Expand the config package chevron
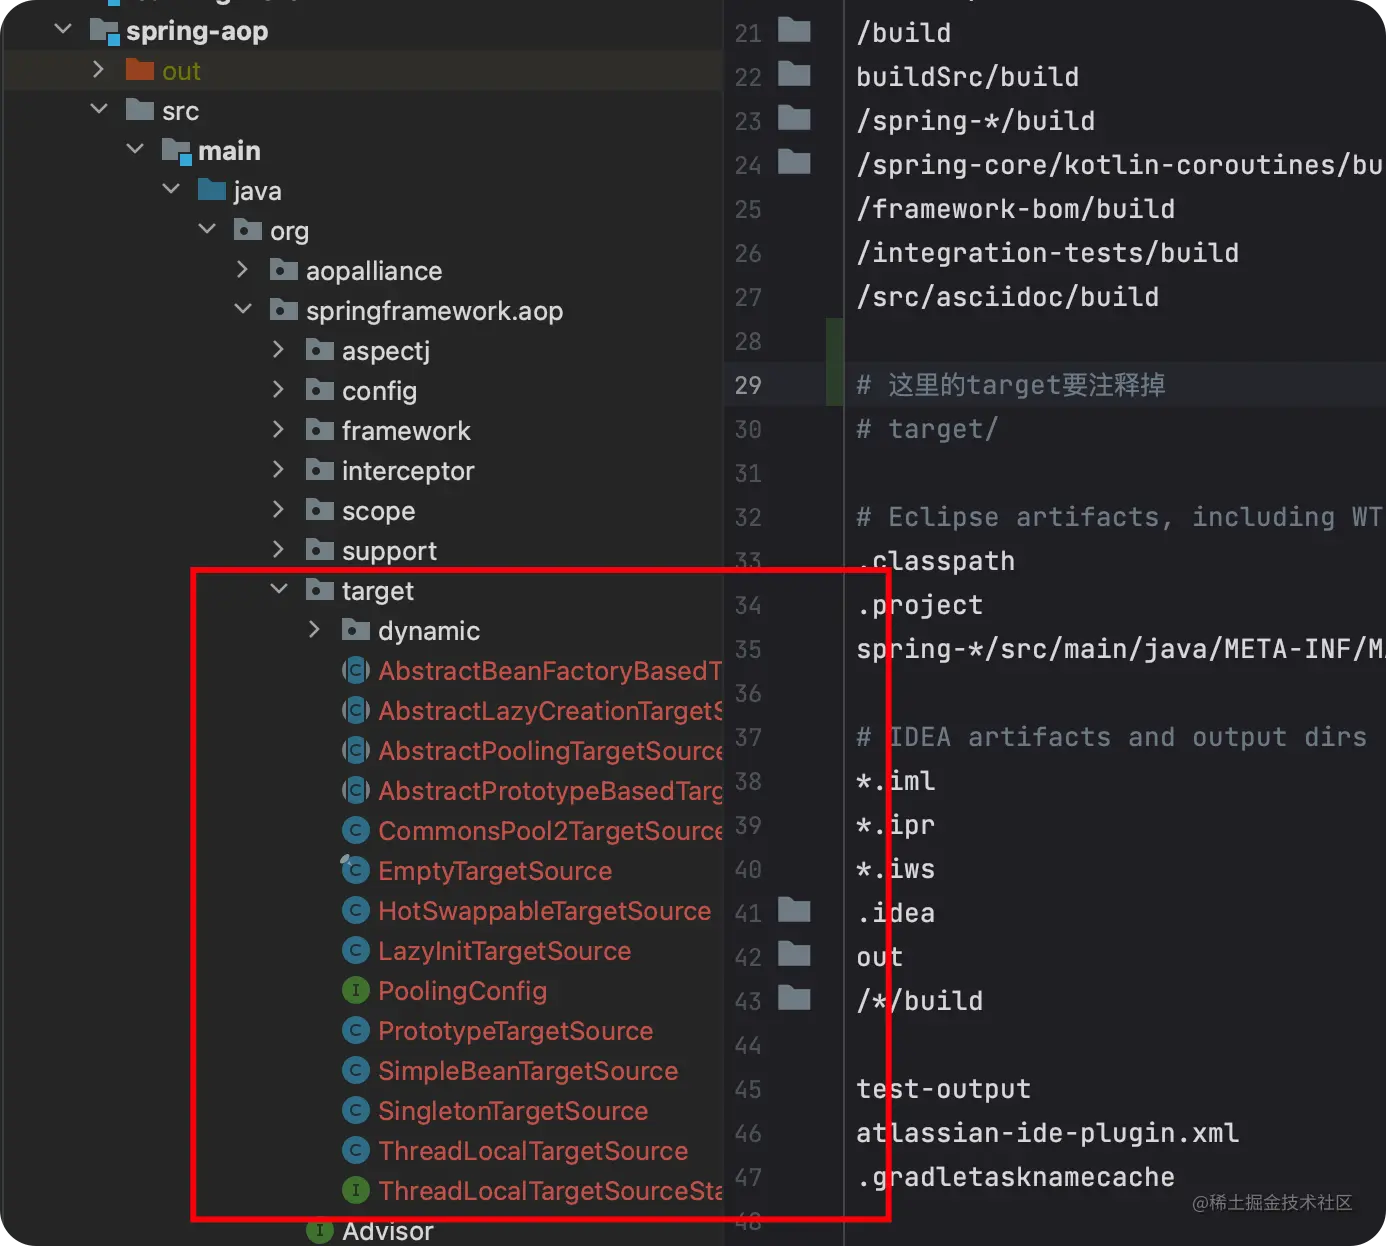Viewport: 1386px width, 1246px height. click(278, 390)
